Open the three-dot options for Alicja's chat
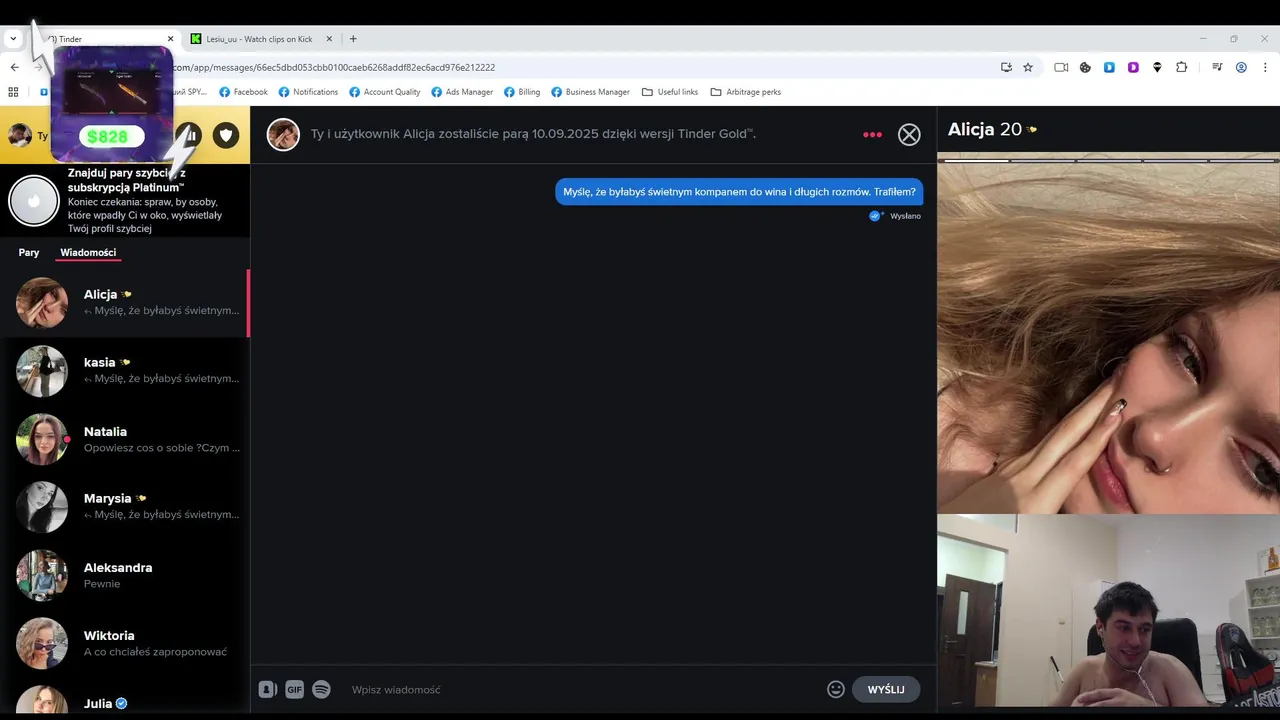Image resolution: width=1280 pixels, height=720 pixels. pyautogui.click(x=872, y=134)
